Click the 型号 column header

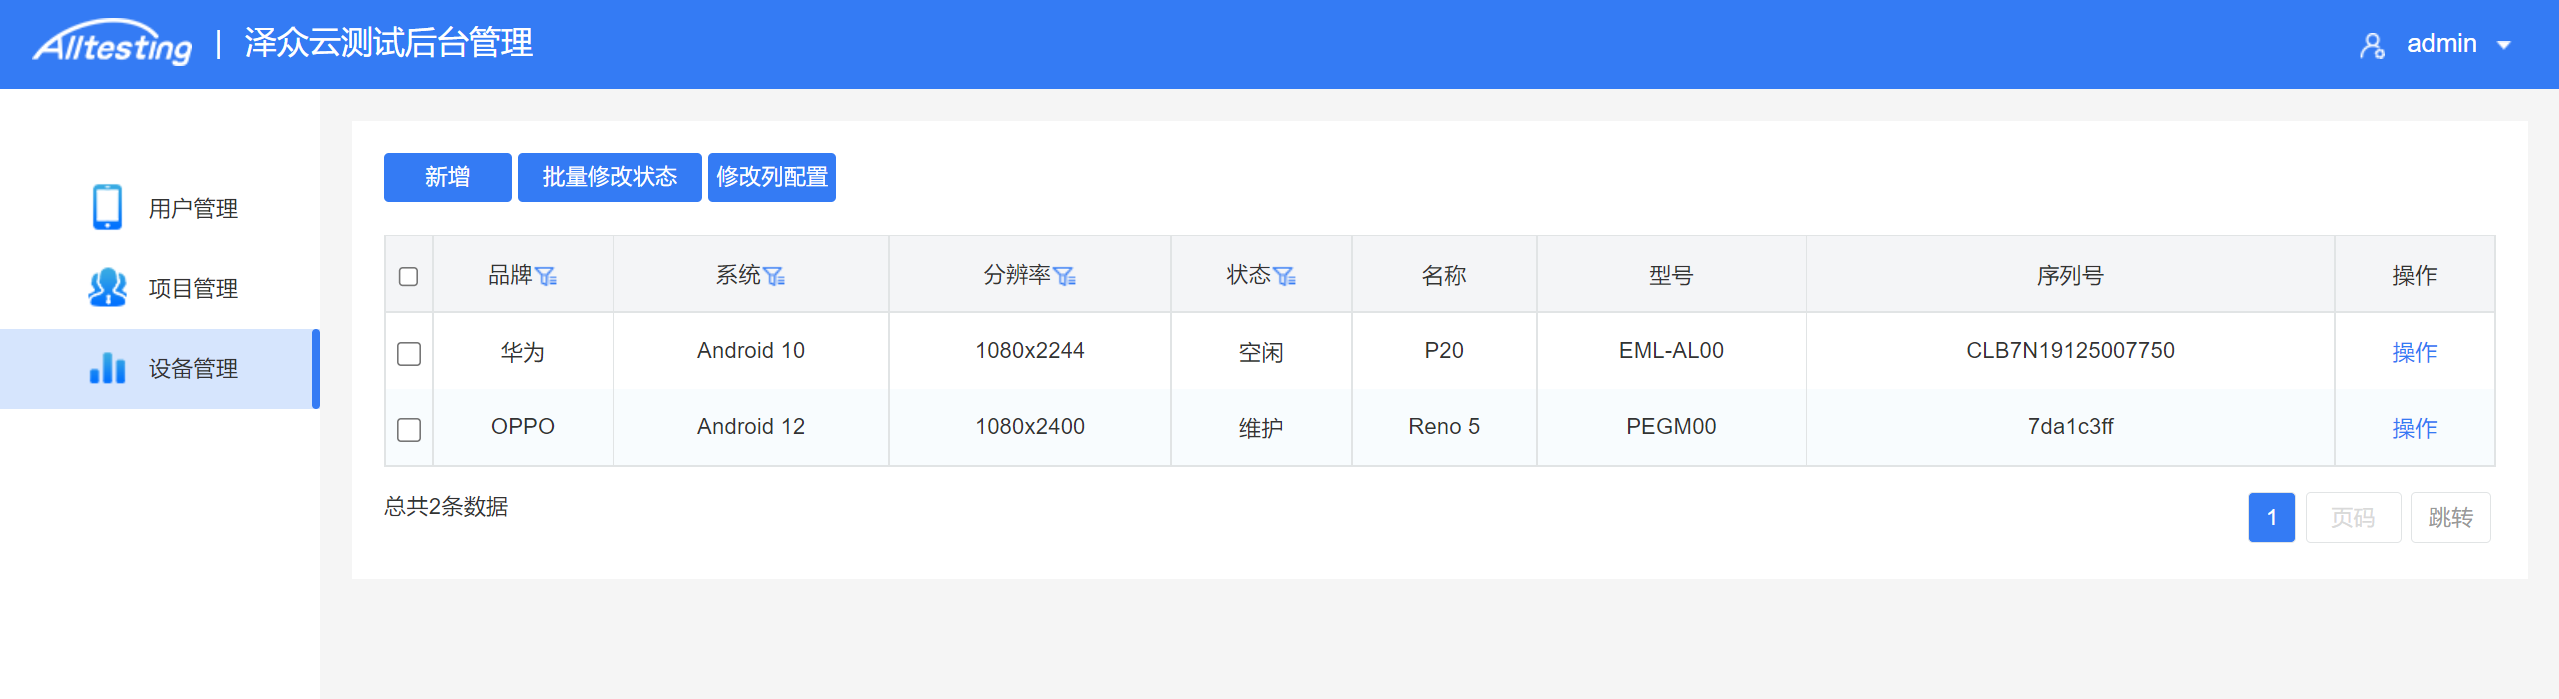1671,275
